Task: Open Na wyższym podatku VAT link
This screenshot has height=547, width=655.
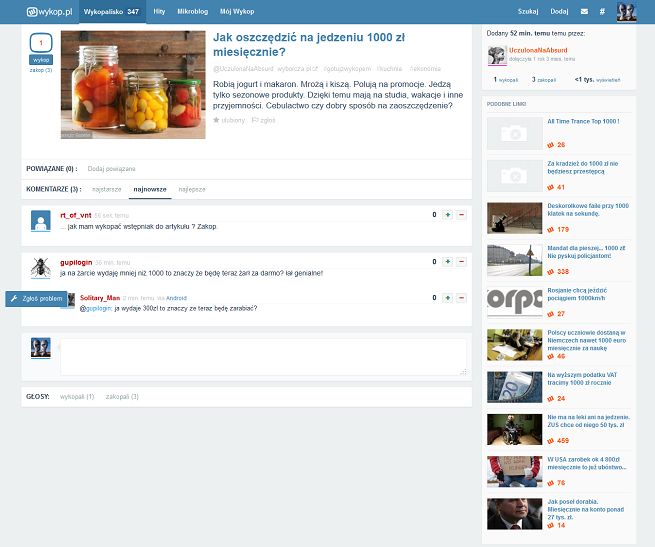Action: click(x=582, y=379)
